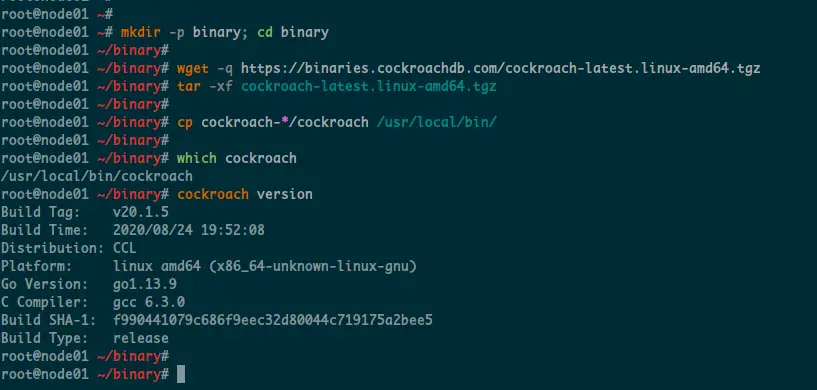
Task: Click the 'Platform:' label
Action: tap(36, 266)
